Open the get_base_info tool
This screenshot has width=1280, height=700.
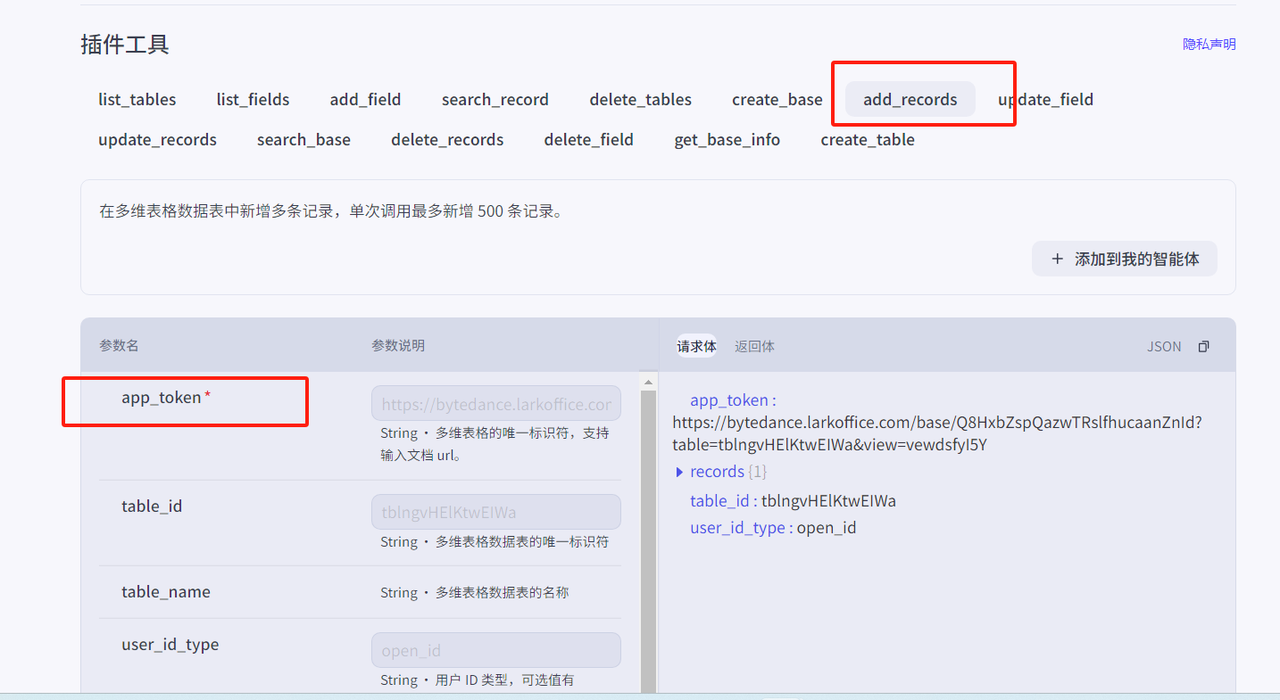pyautogui.click(x=727, y=140)
